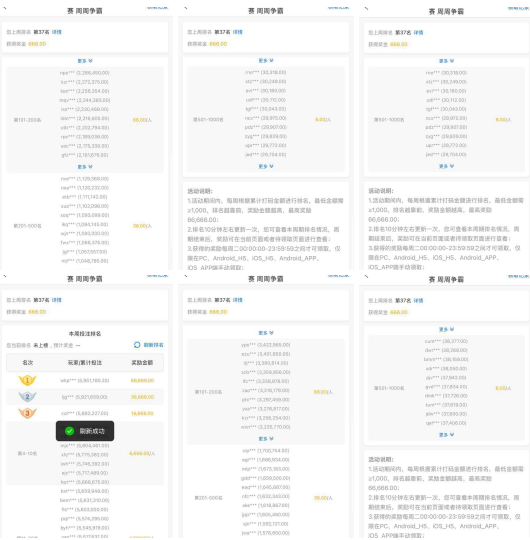Image resolution: width=530 pixels, height=540 pixels.
Task: Tap back arrow on the 本周投注排名 screen
Action: (x=5, y=276)
